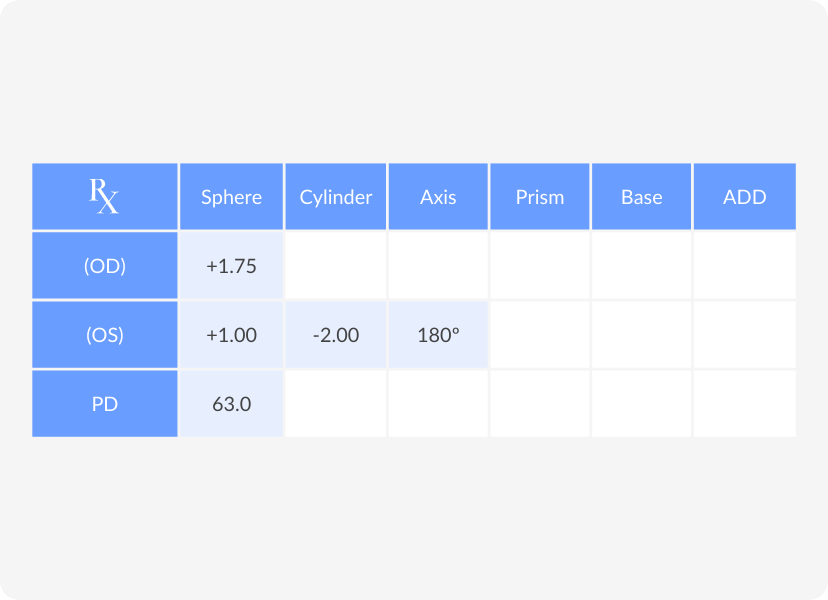Click the Prism column header
The image size is (828, 600).
tap(540, 196)
